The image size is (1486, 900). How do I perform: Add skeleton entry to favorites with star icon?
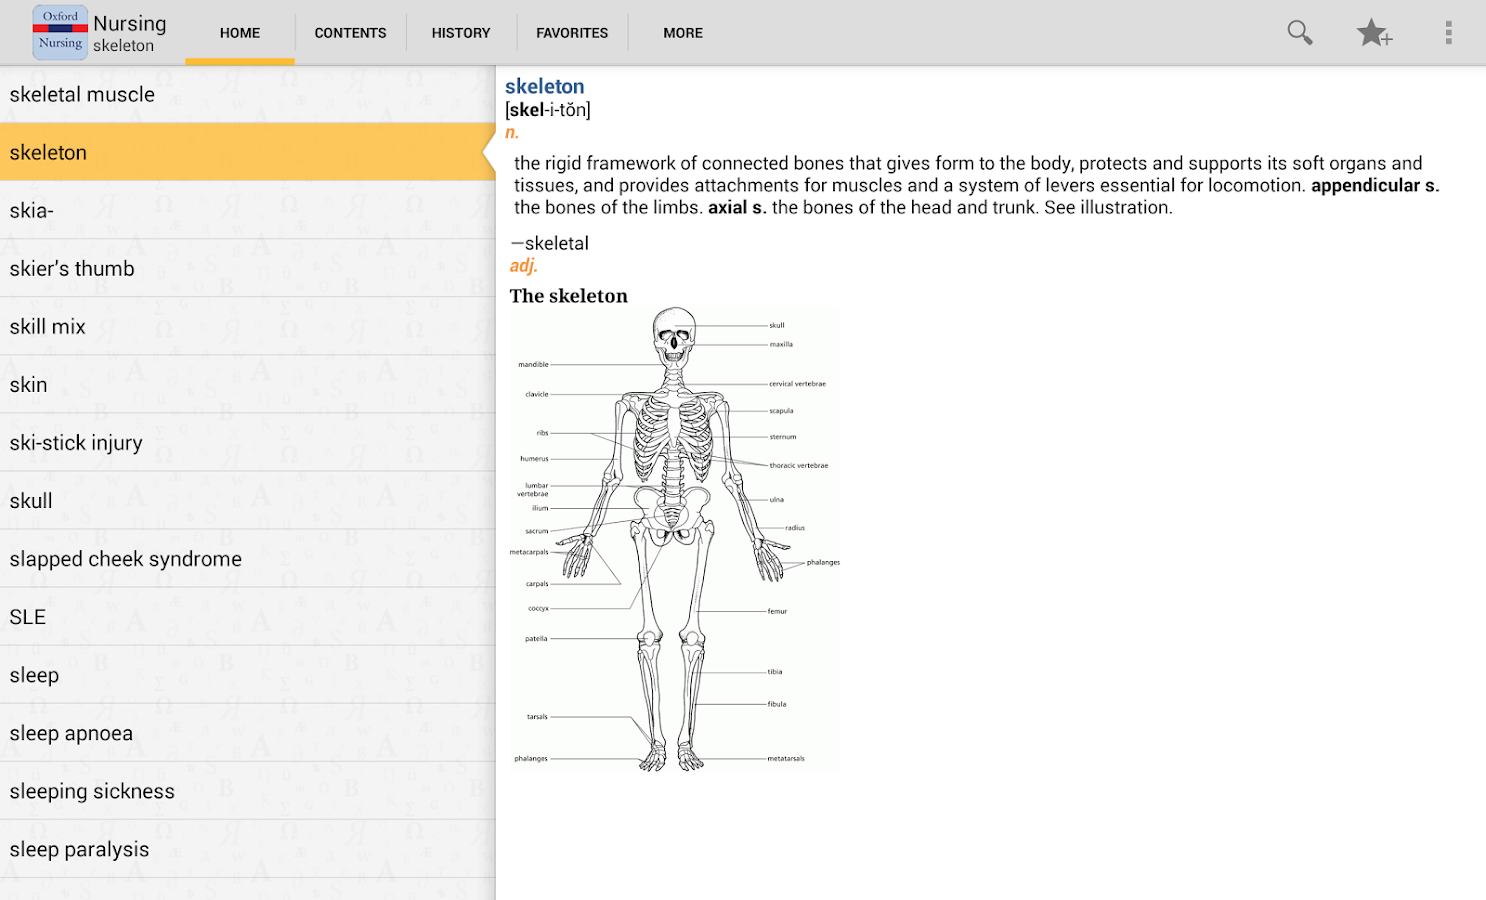tap(1374, 32)
